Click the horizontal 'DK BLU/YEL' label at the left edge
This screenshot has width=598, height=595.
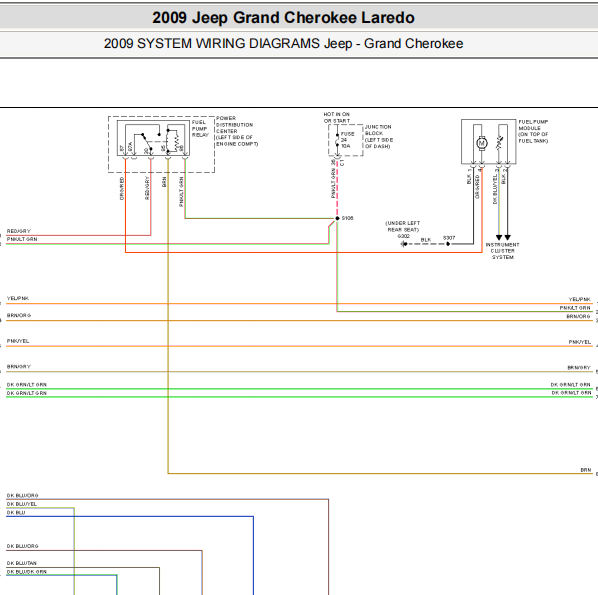22,504
